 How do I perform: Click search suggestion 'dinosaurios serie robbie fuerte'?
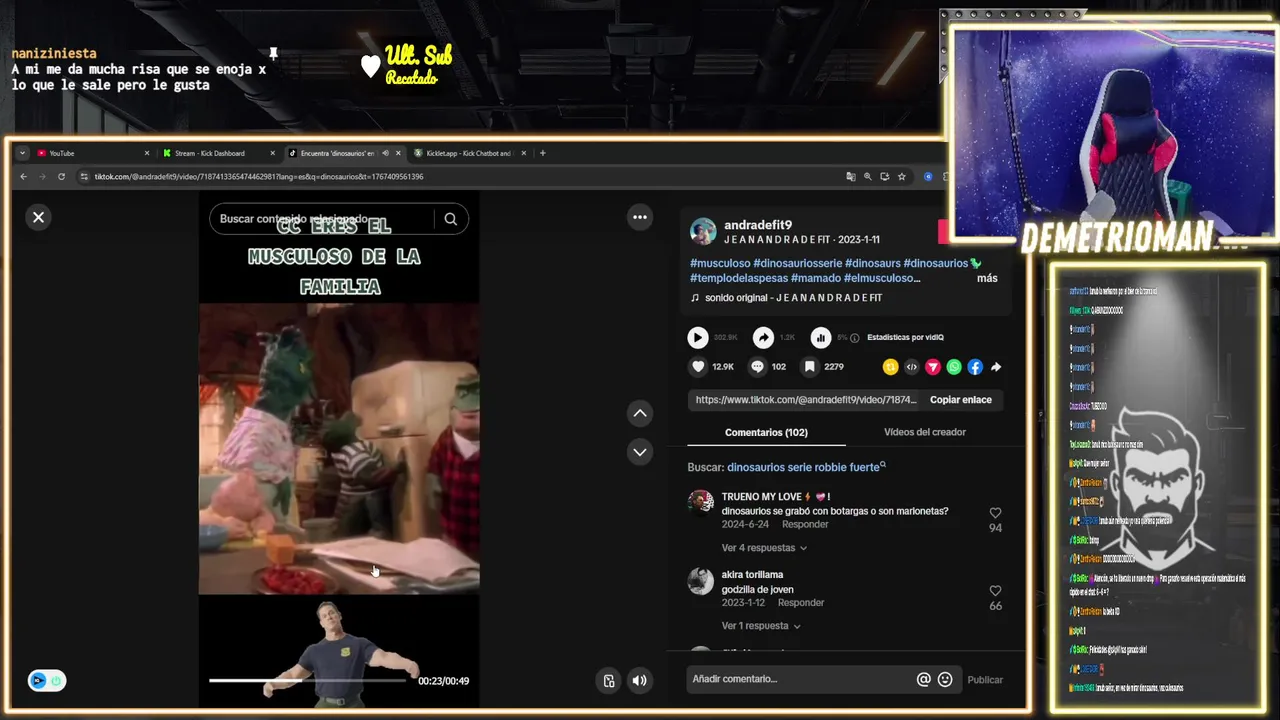click(803, 467)
